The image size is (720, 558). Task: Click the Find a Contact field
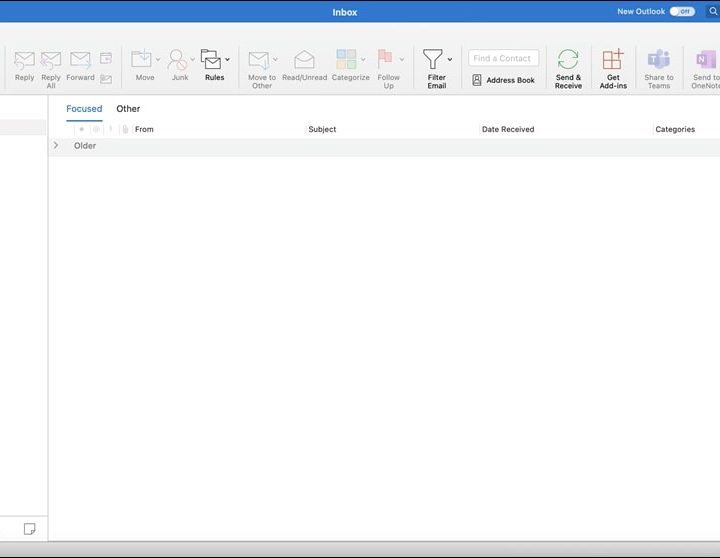click(503, 58)
